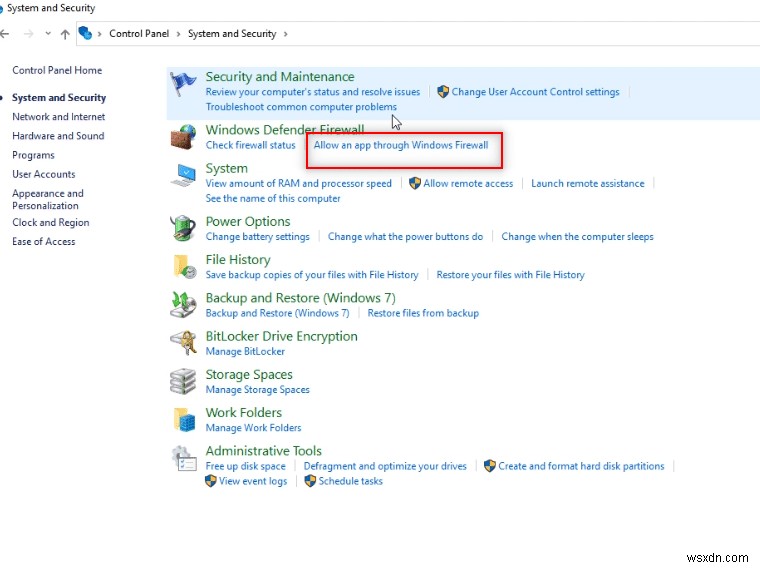Click Control Panel in the address bar
Screen dimensions: 760x568
(x=140, y=34)
